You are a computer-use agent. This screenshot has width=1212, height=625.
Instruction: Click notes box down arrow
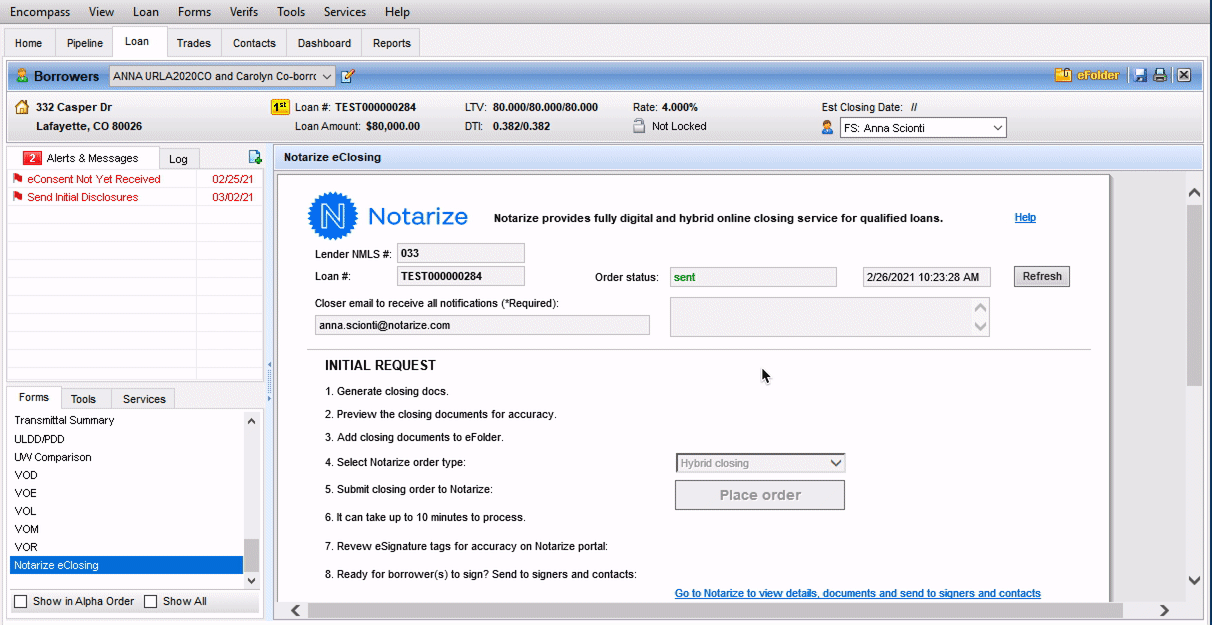(980, 326)
